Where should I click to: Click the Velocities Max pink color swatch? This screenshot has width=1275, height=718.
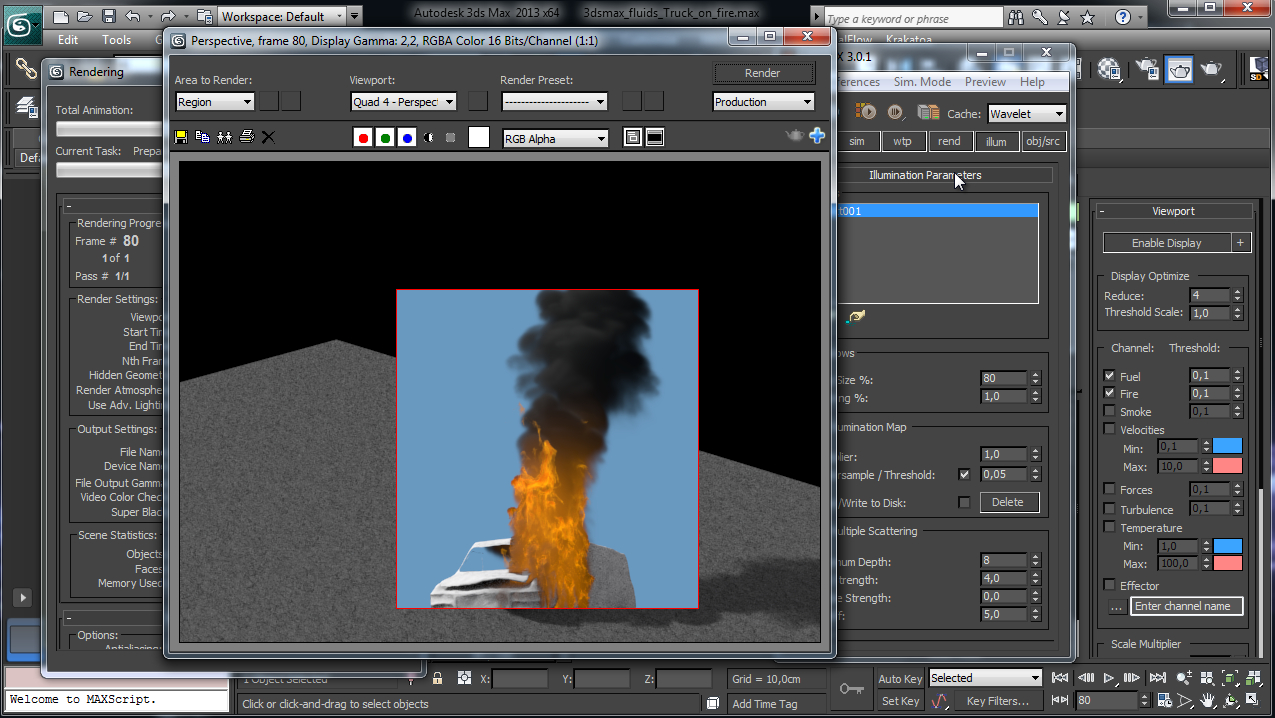(x=1227, y=466)
